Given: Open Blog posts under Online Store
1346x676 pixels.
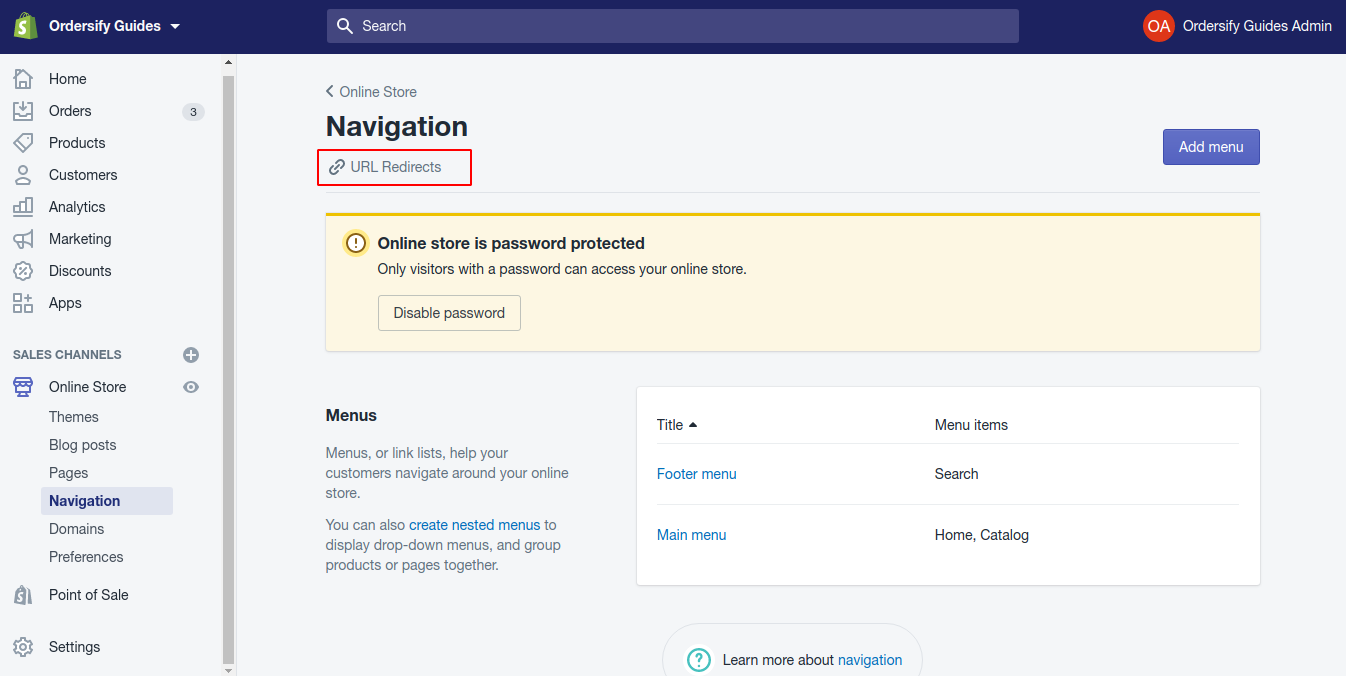Looking at the screenshot, I should pos(83,445).
